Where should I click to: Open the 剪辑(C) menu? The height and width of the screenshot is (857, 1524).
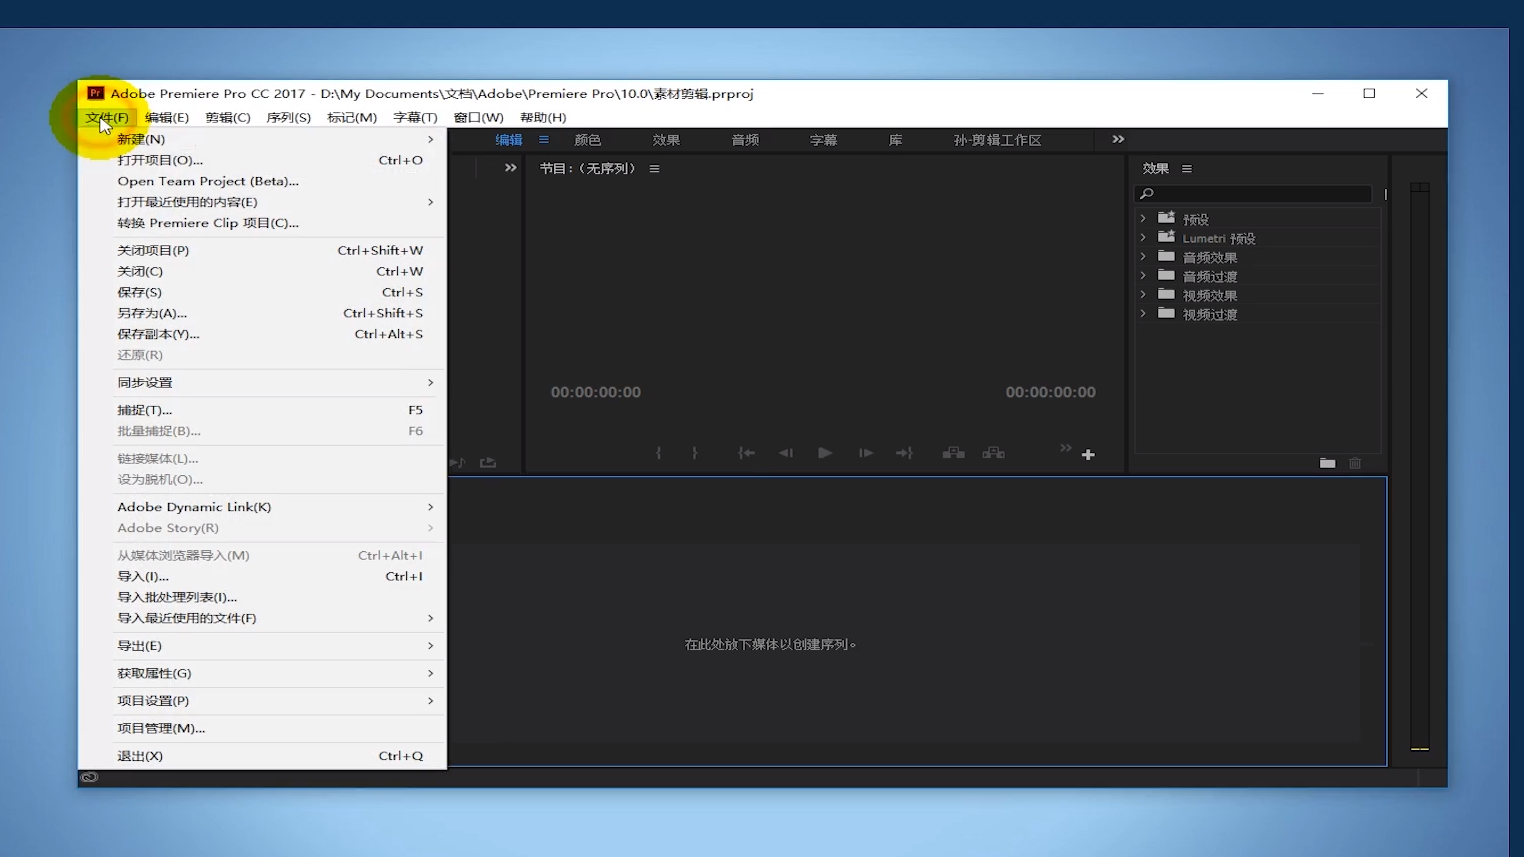[228, 117]
